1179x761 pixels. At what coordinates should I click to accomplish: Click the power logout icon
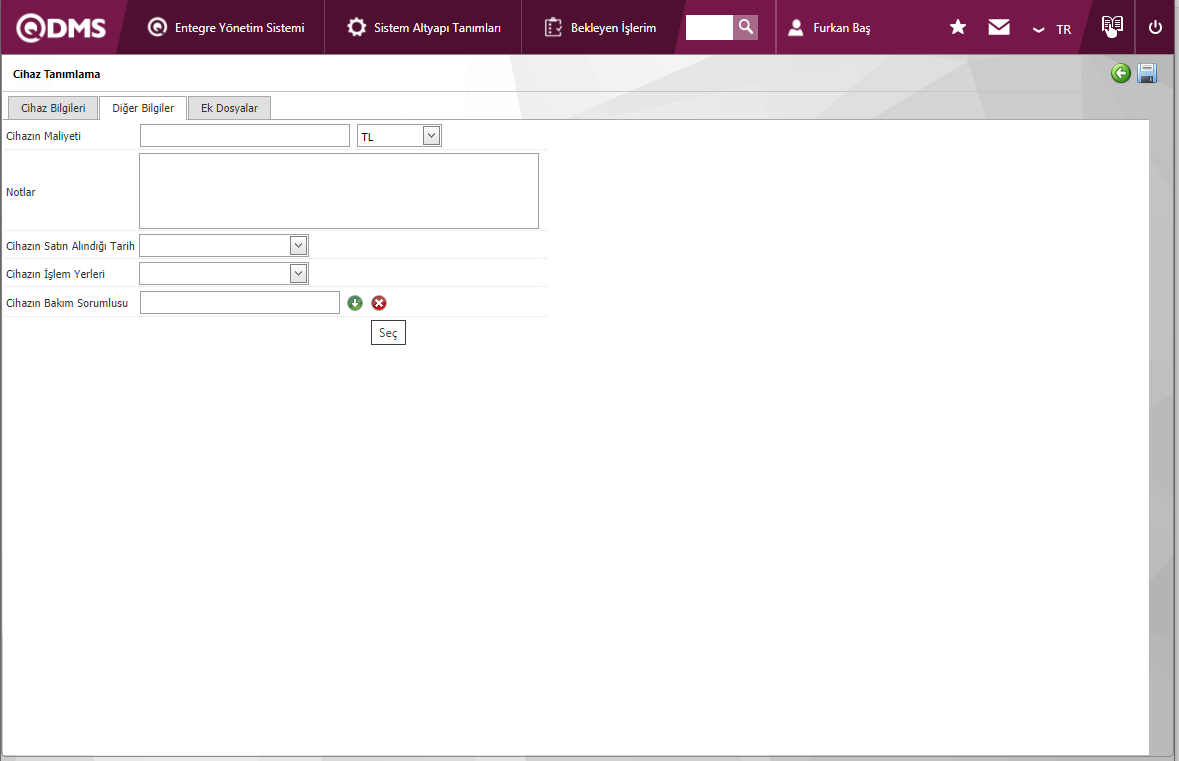coord(1155,28)
